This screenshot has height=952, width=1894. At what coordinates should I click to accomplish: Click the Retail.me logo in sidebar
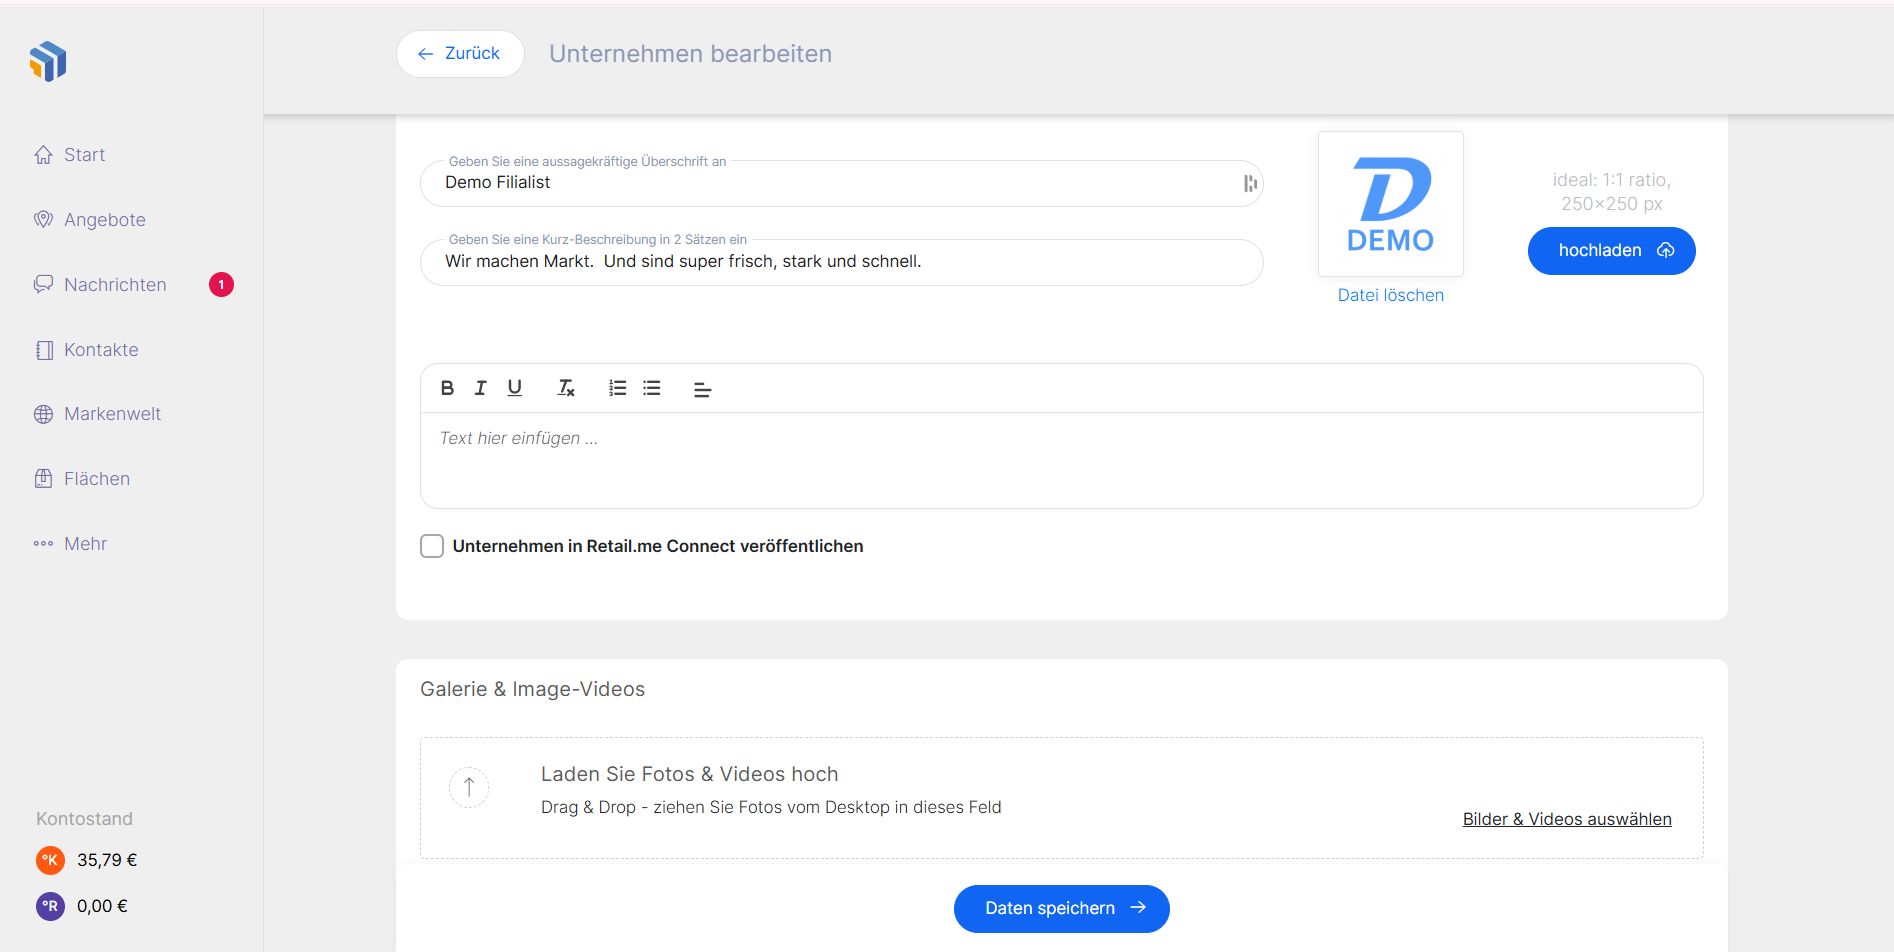tap(48, 62)
